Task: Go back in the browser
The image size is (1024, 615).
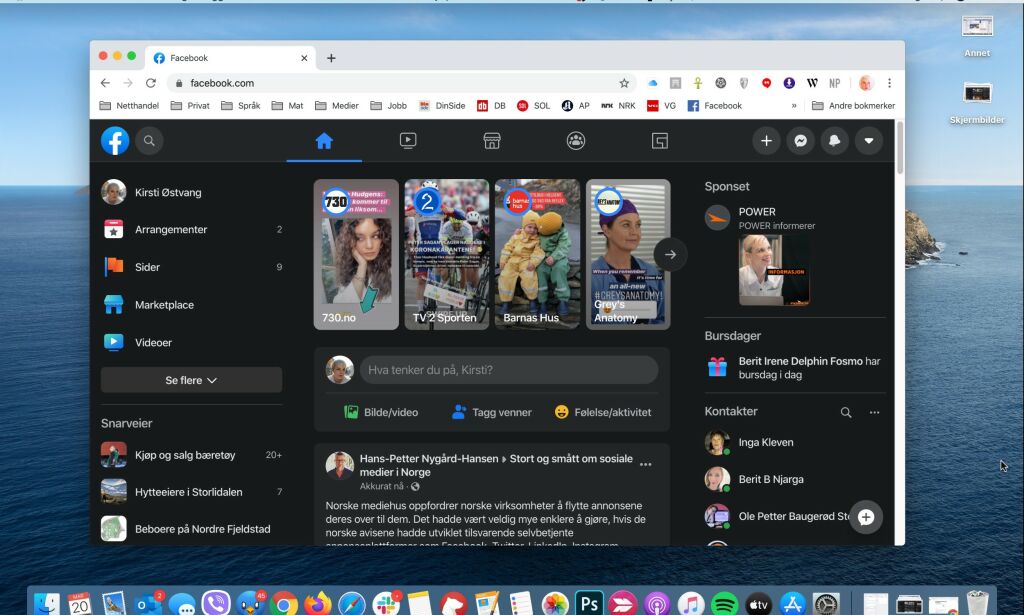Action: pyautogui.click(x=105, y=83)
